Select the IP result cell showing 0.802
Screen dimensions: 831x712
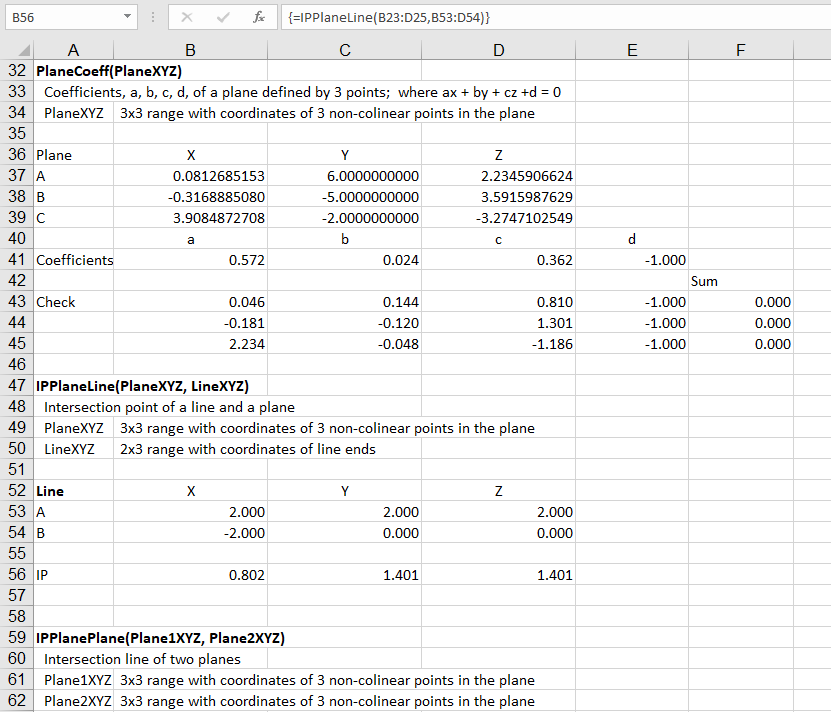click(190, 575)
